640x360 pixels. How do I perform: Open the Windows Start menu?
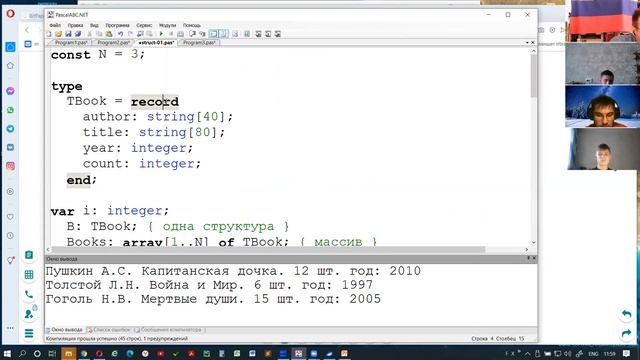coord(7,353)
